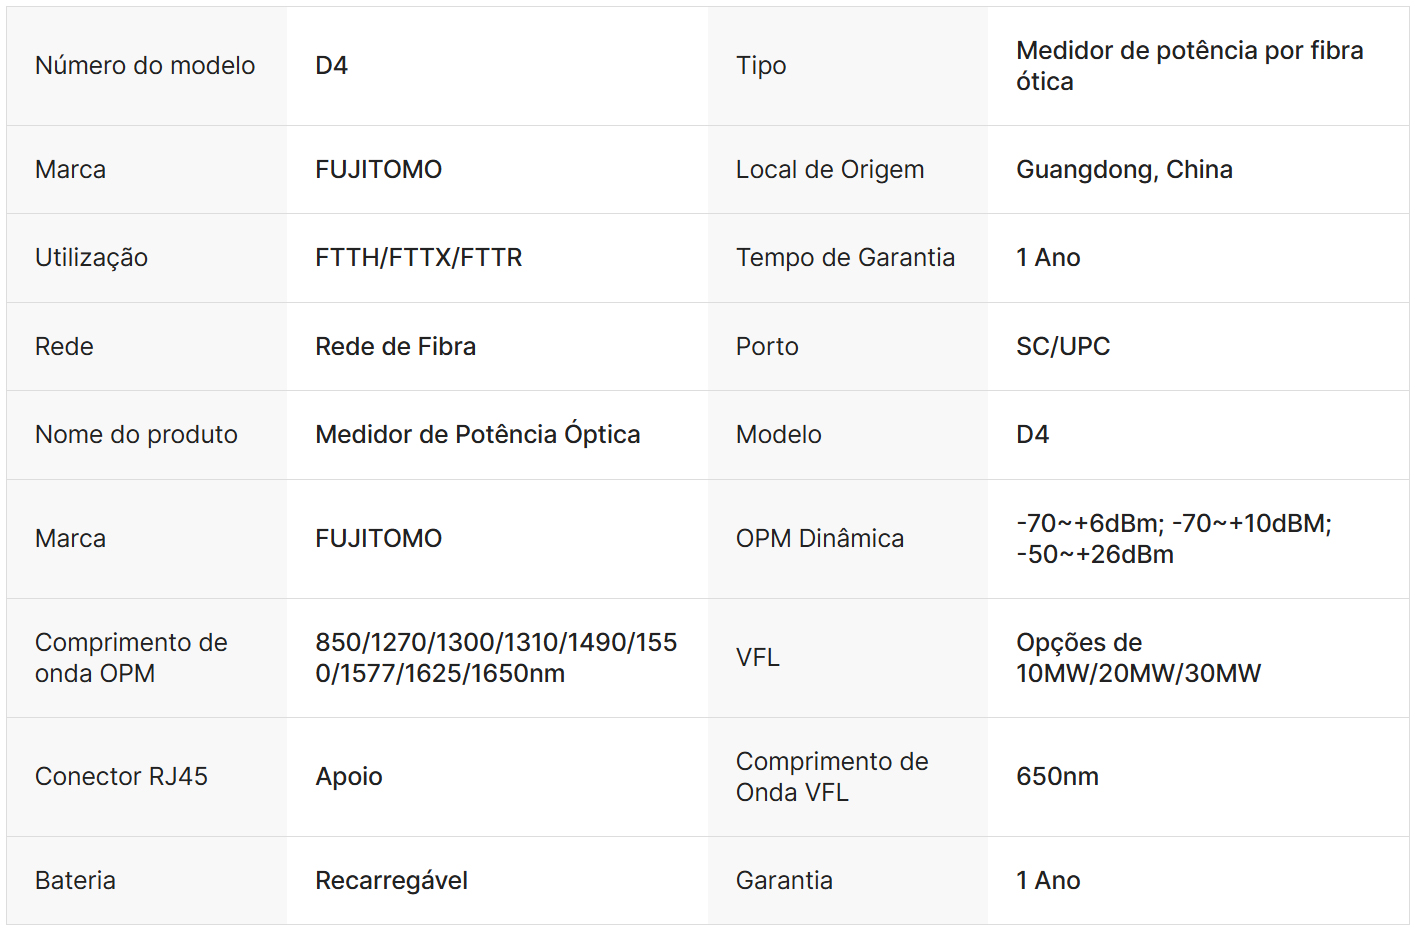This screenshot has width=1415, height=930.
Task: Click the "Local de Origem" label
Action: [x=829, y=170]
